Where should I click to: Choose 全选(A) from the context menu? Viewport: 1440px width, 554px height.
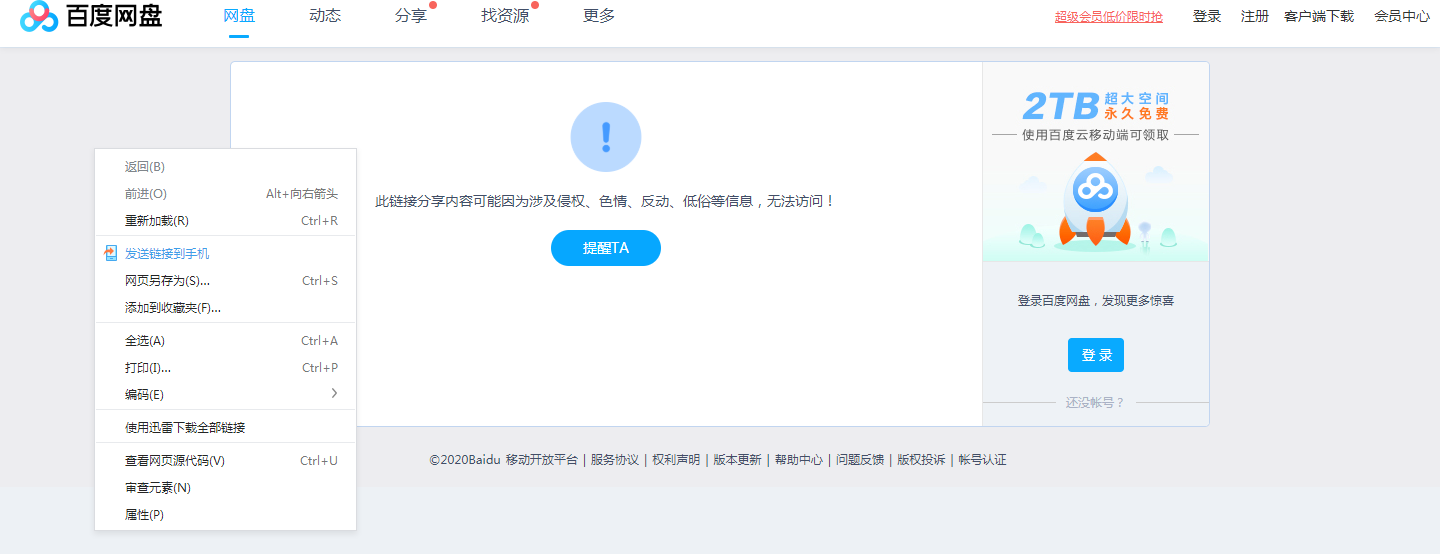[225, 341]
